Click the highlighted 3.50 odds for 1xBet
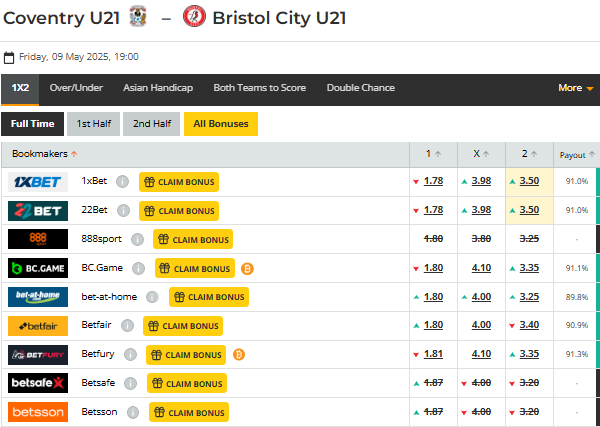This screenshot has width=600, height=427. pyautogui.click(x=530, y=182)
